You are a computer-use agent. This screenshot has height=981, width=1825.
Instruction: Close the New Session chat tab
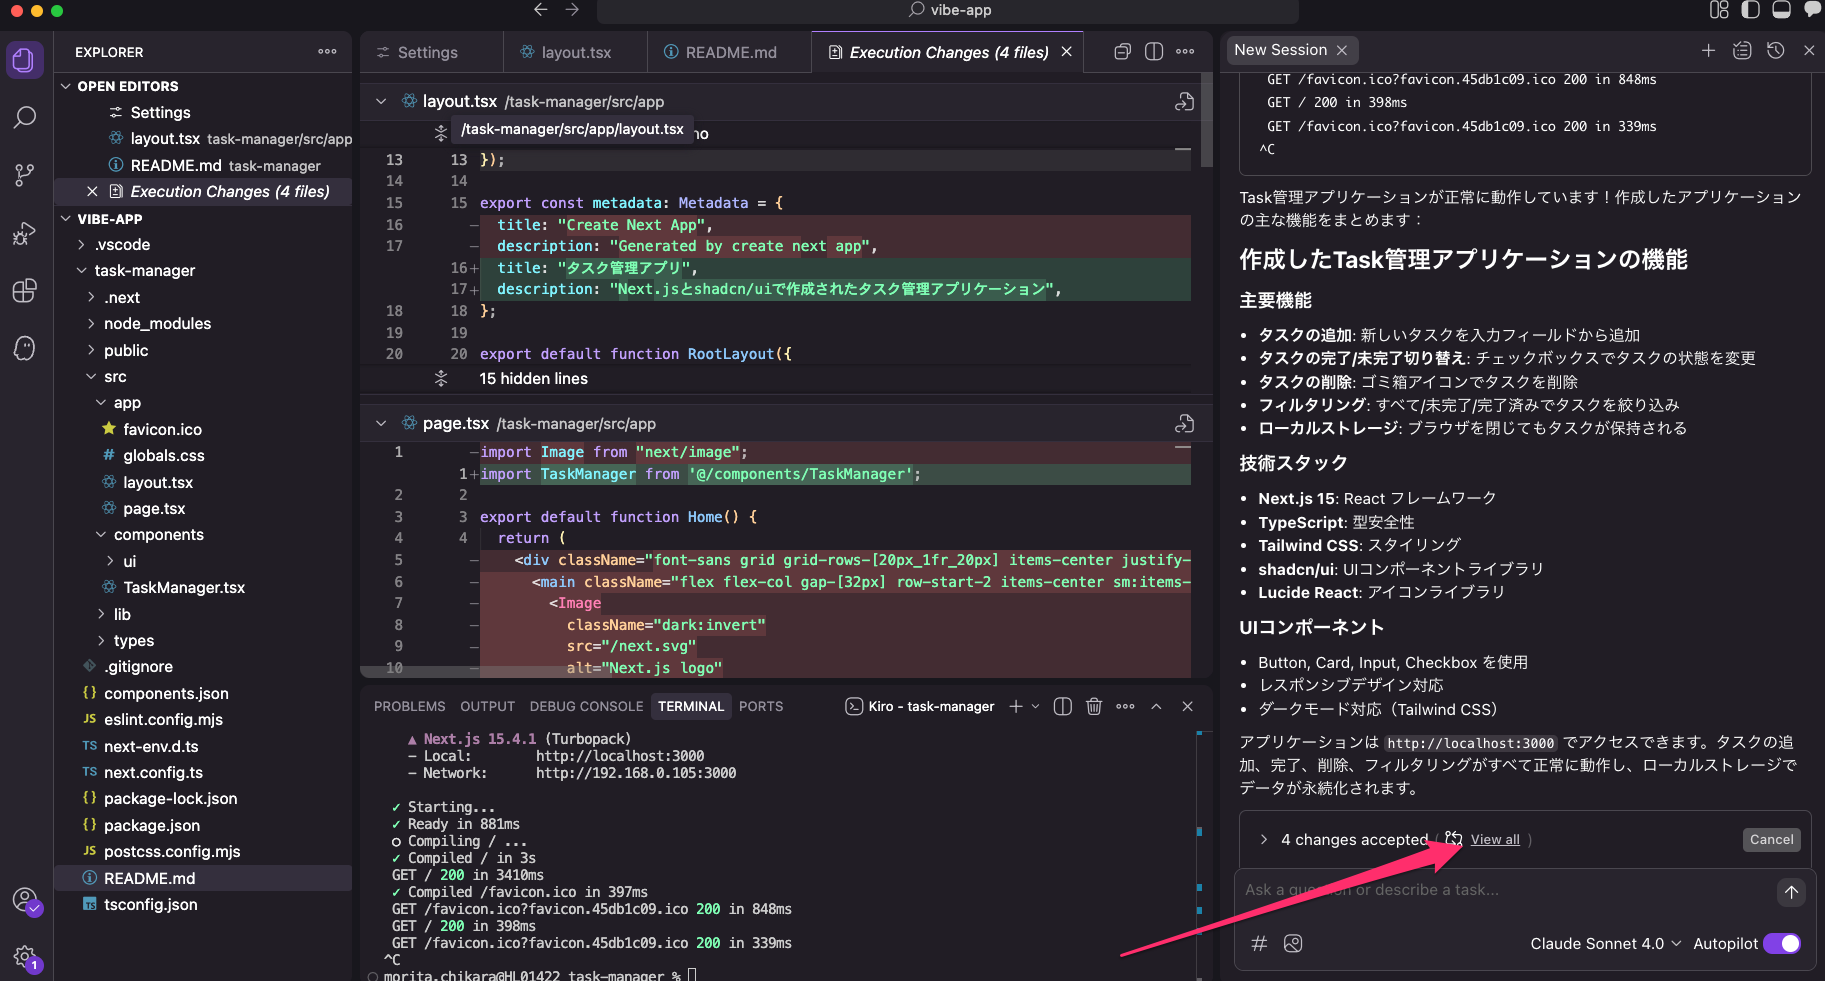point(1342,50)
